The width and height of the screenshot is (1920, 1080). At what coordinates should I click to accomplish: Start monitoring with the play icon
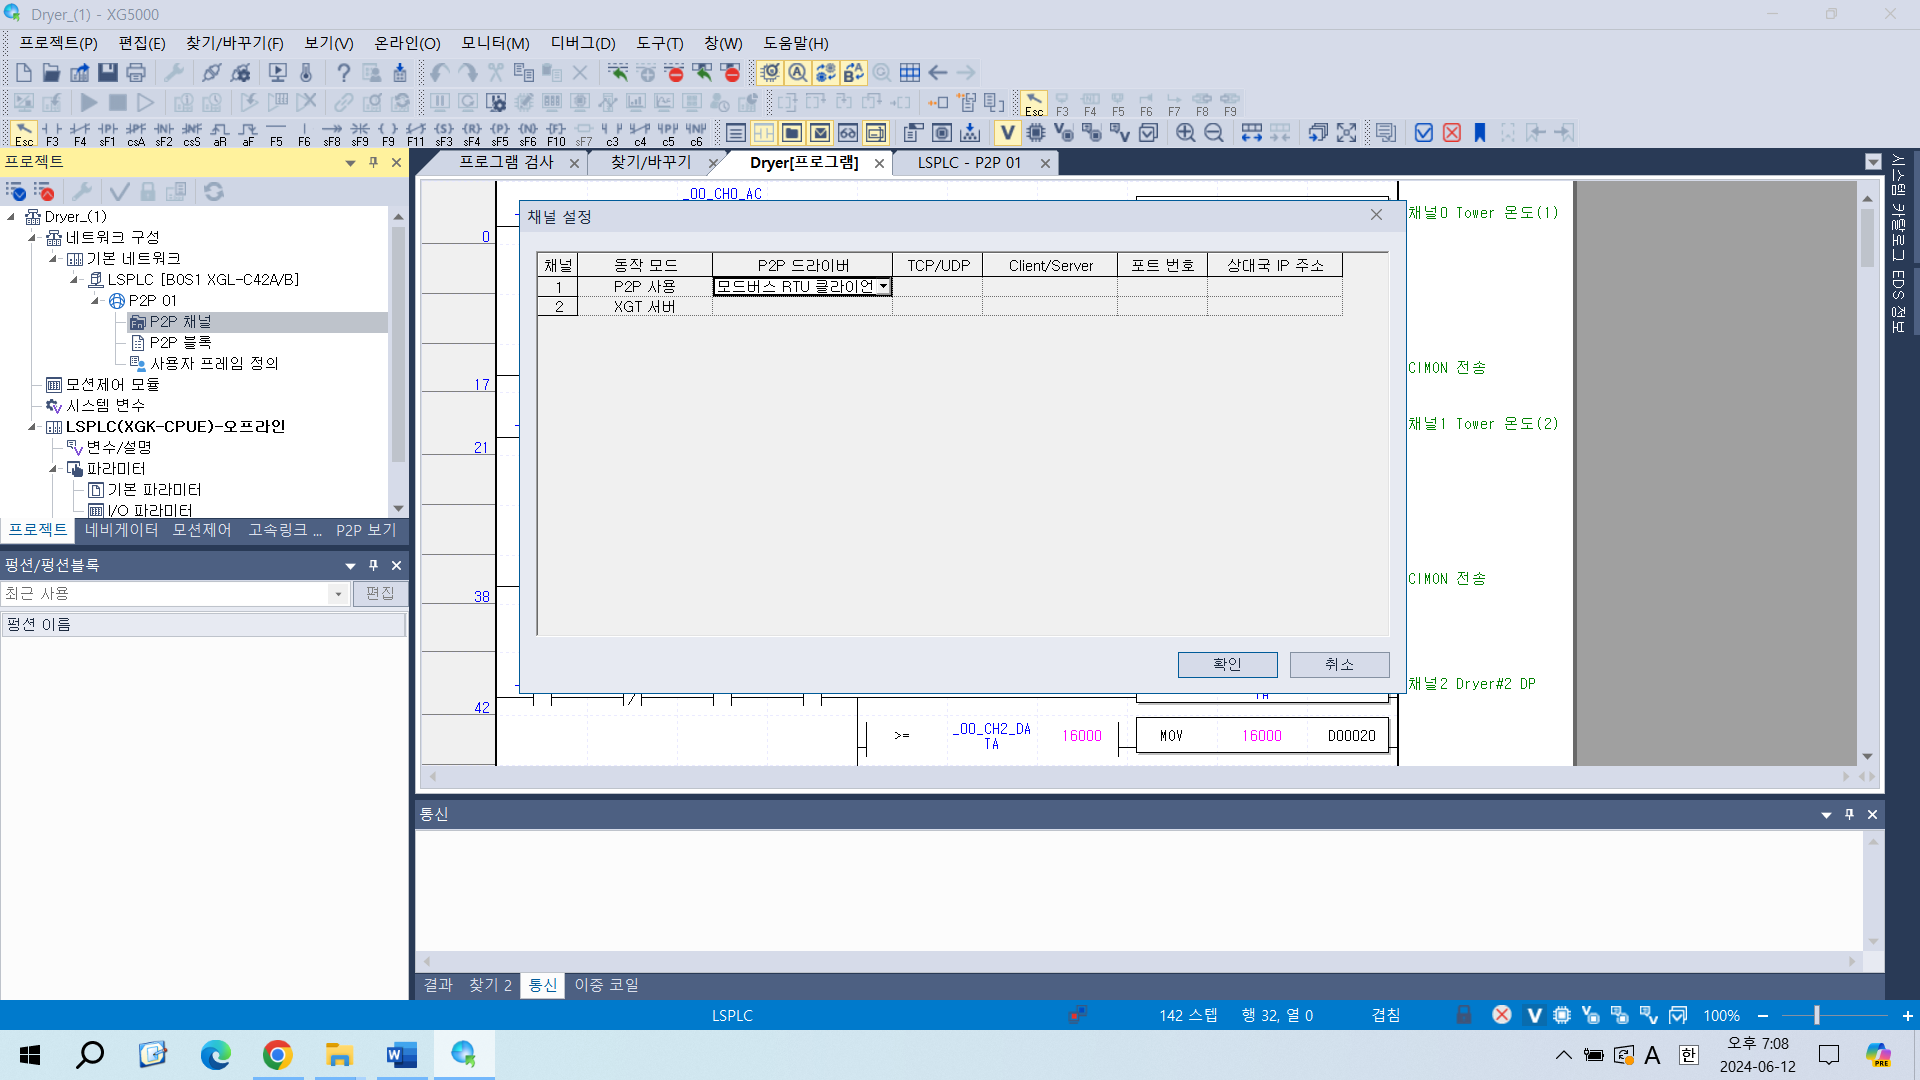point(88,101)
